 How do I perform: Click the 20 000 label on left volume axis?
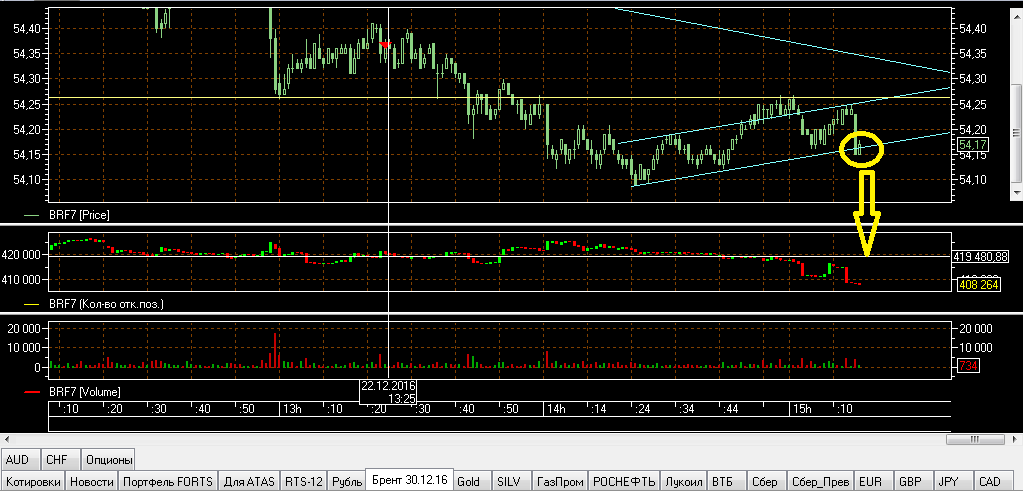26,329
